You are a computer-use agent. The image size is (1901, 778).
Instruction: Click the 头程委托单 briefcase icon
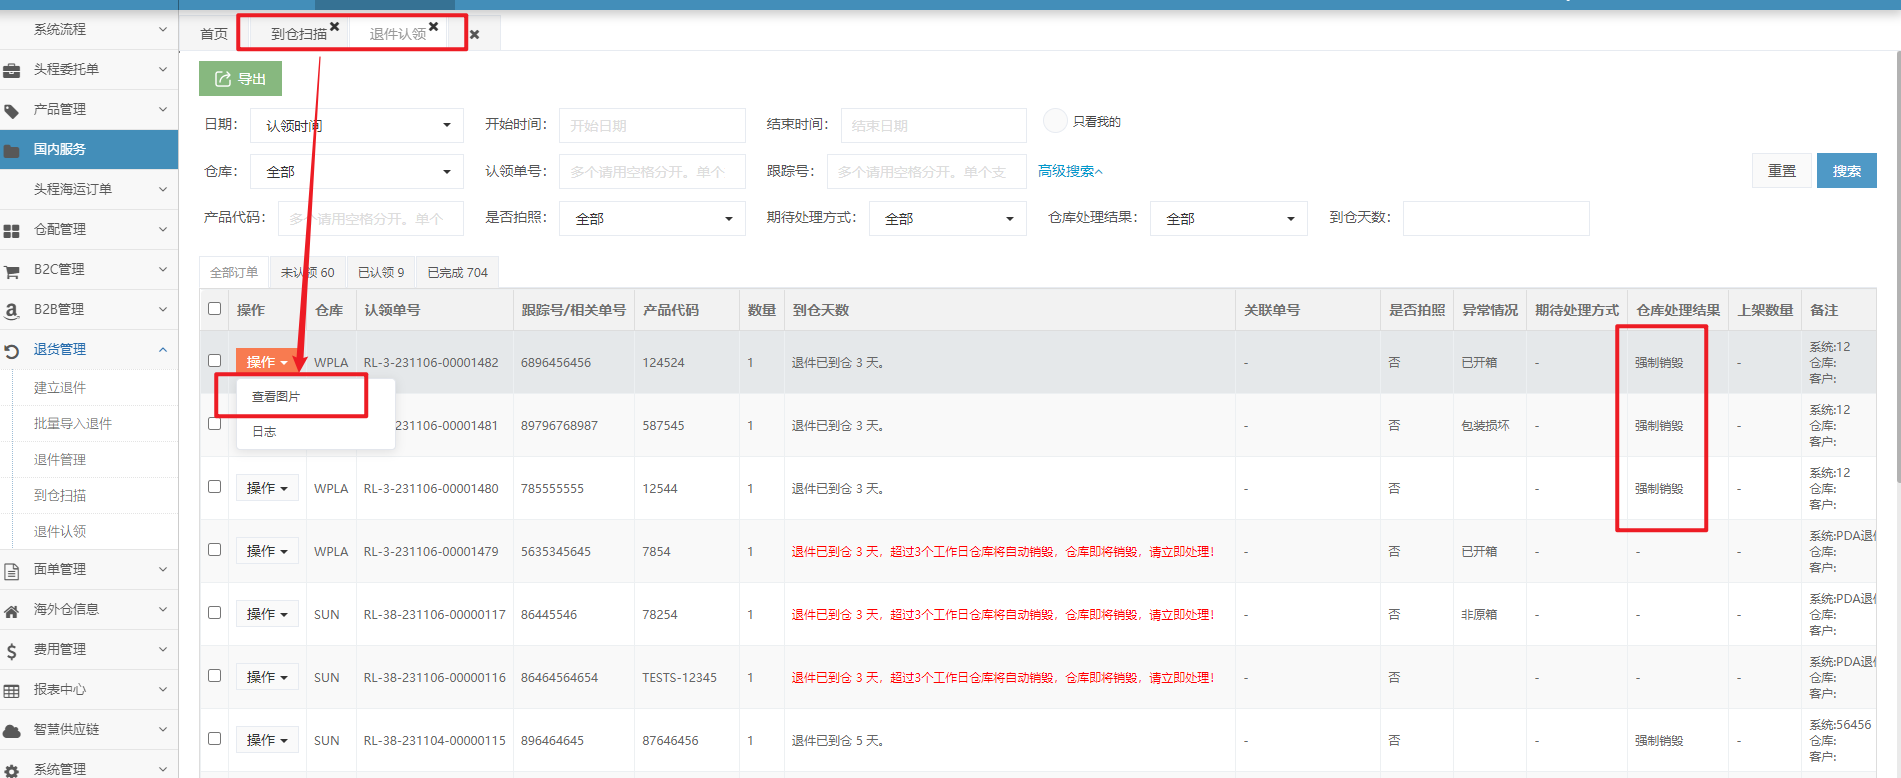(x=12, y=70)
